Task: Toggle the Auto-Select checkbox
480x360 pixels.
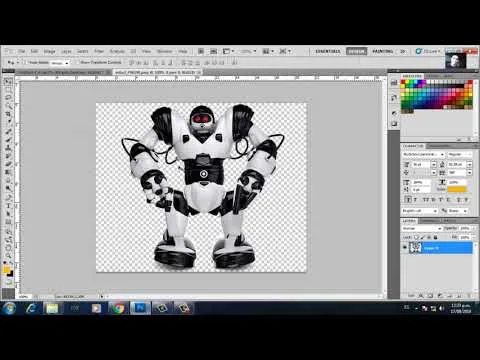Action: pos(25,62)
